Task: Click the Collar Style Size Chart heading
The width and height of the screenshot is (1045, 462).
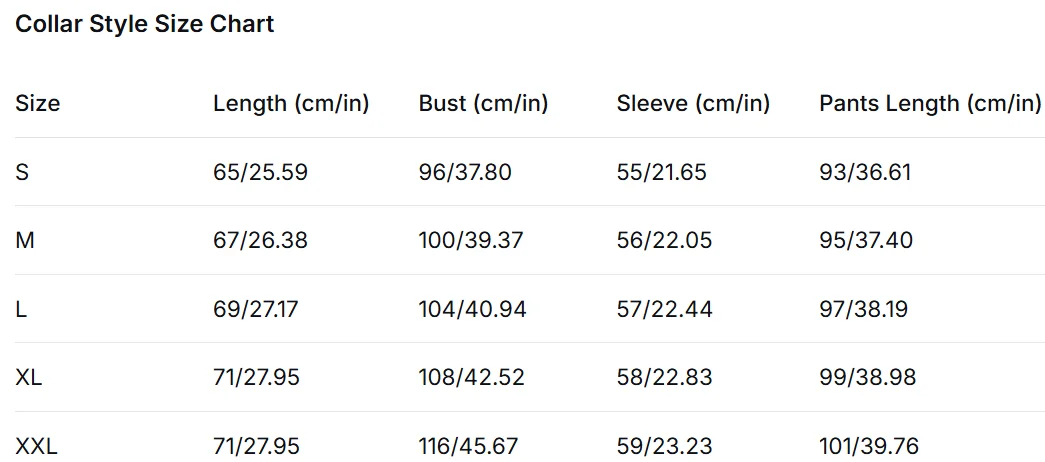Action: click(144, 25)
